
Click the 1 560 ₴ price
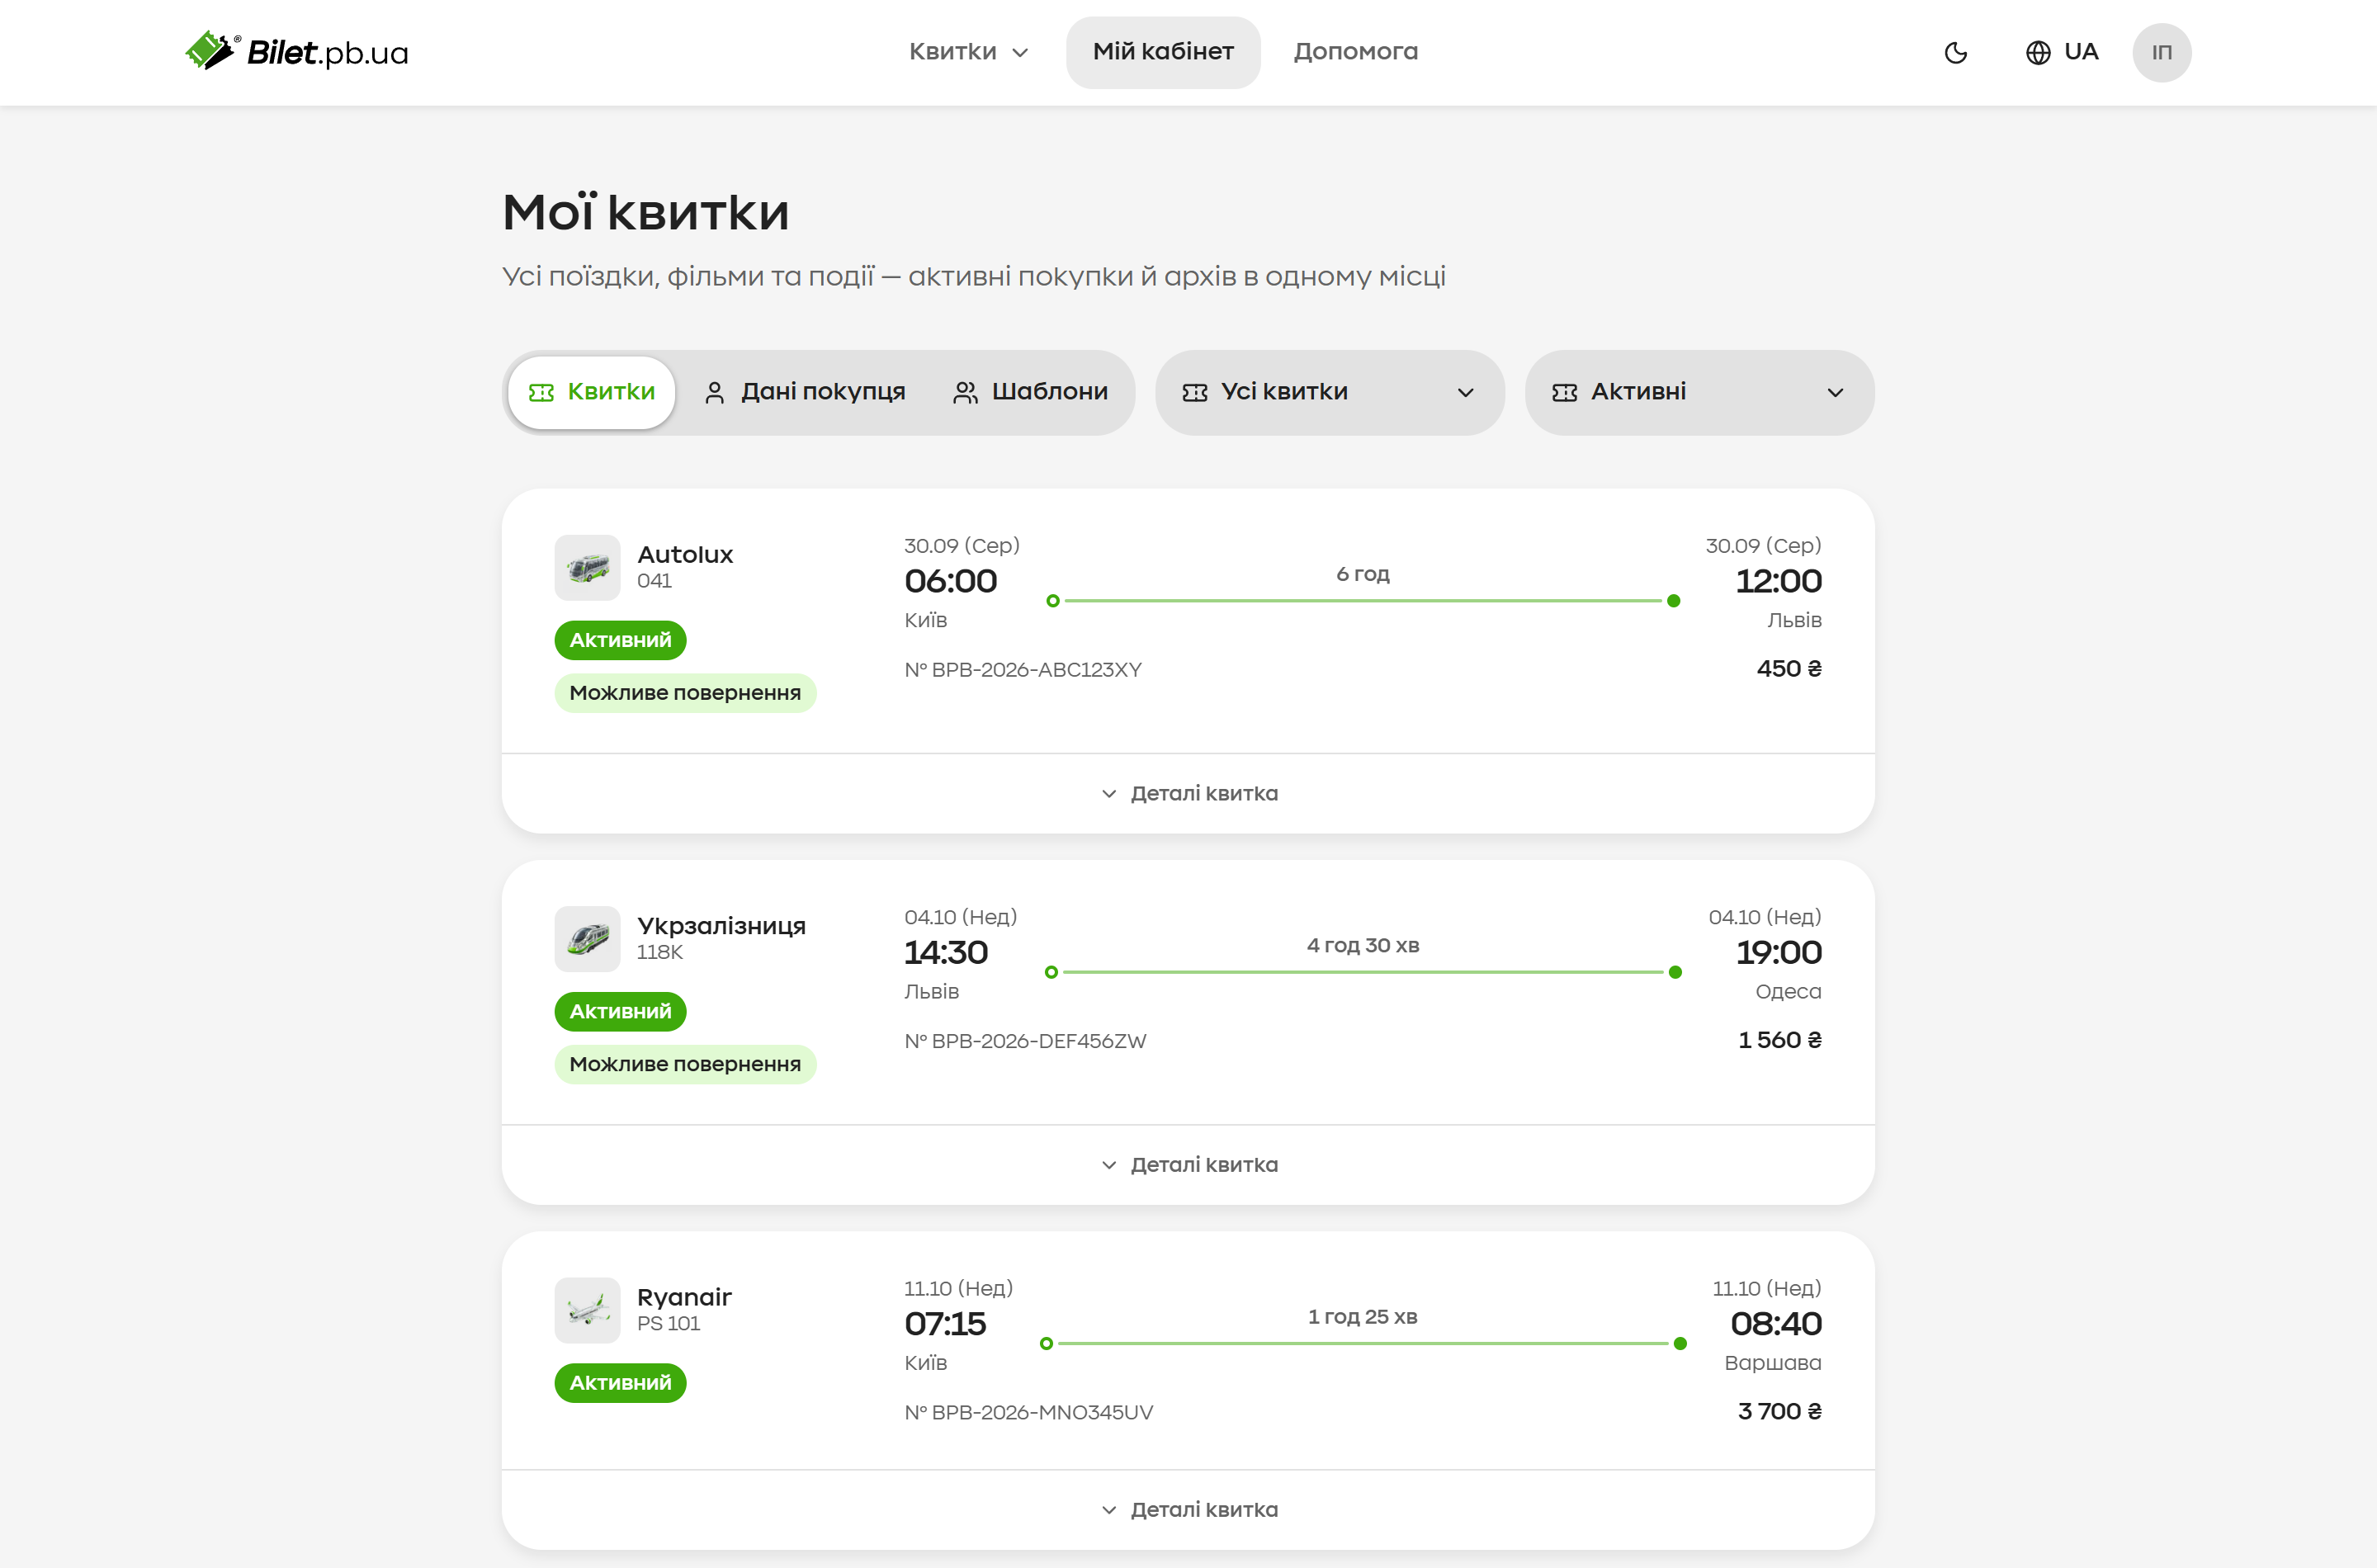pos(1780,1040)
